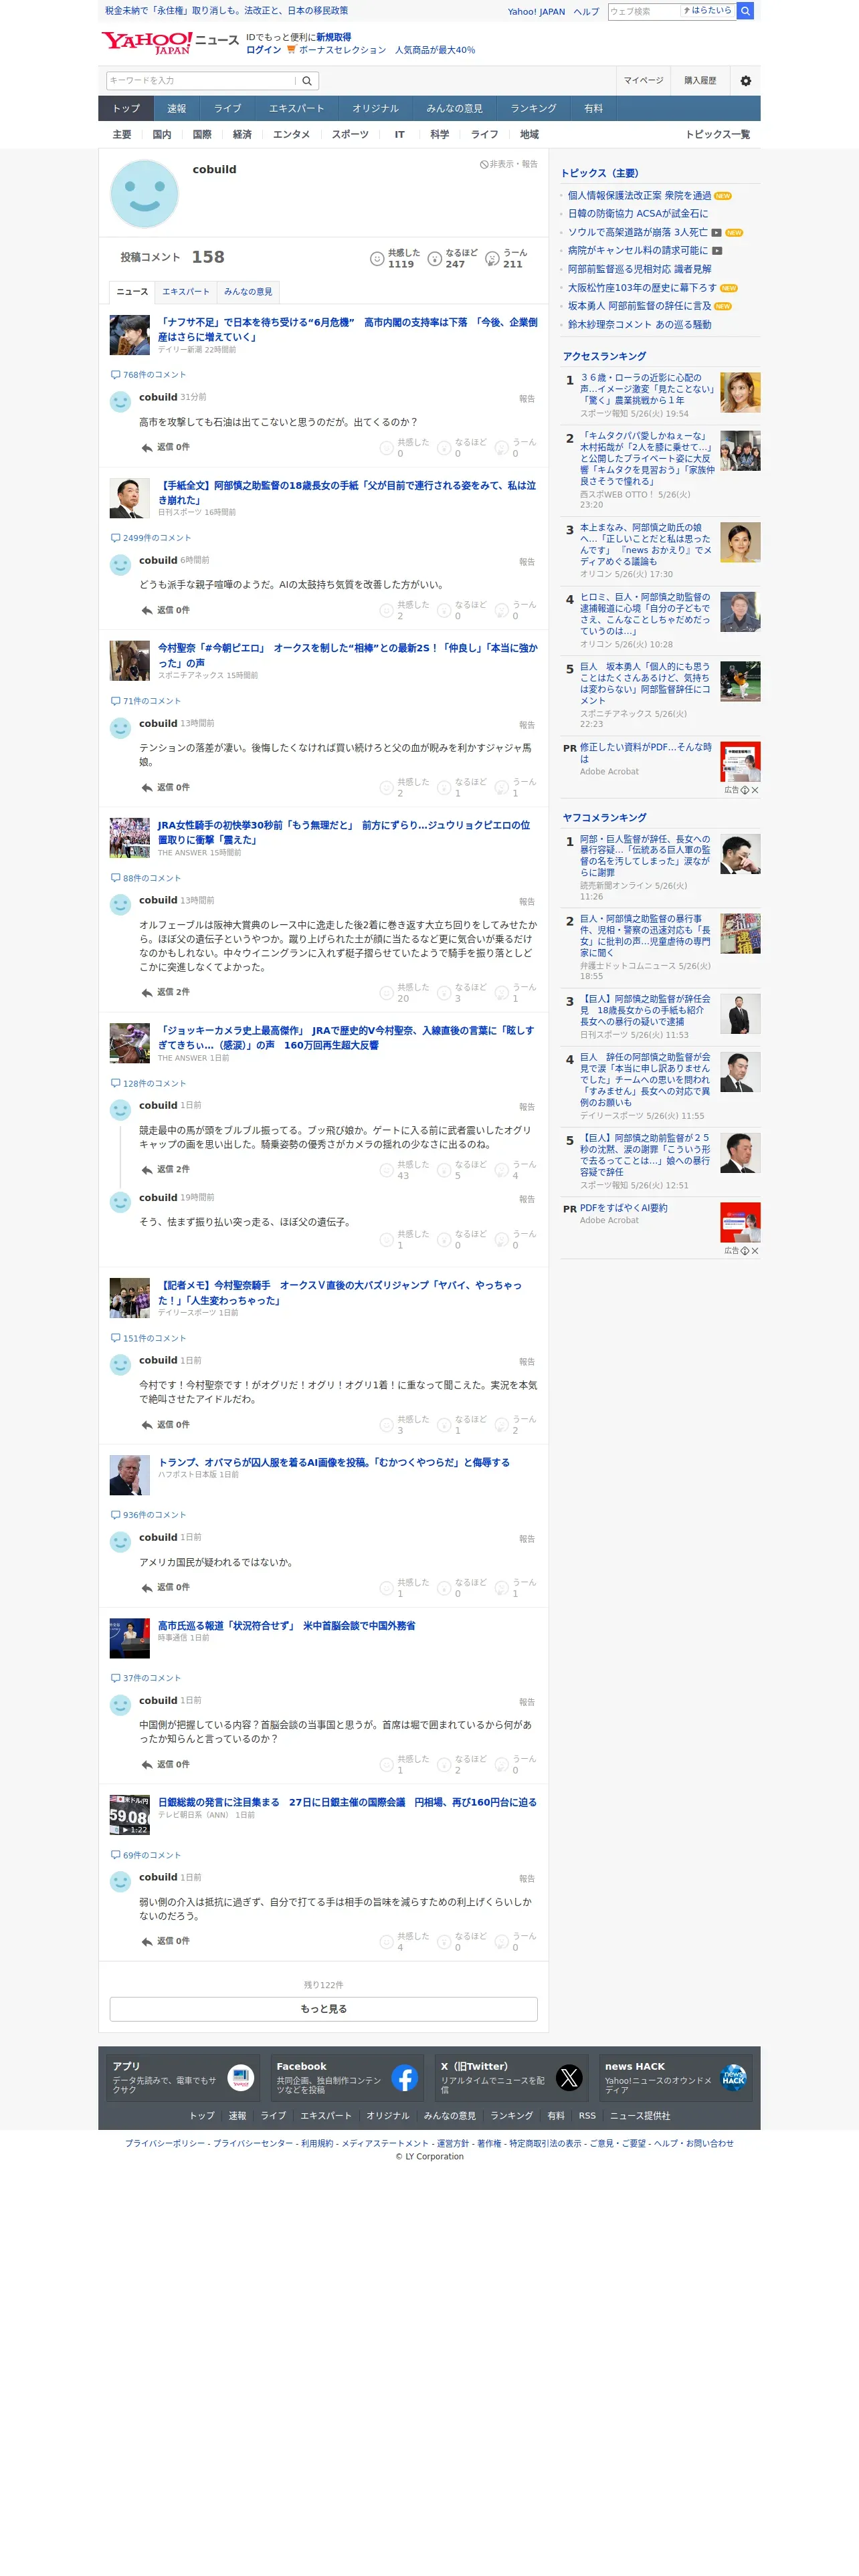
Task: Switch to the エキスパート comment tab
Action: click(x=186, y=292)
